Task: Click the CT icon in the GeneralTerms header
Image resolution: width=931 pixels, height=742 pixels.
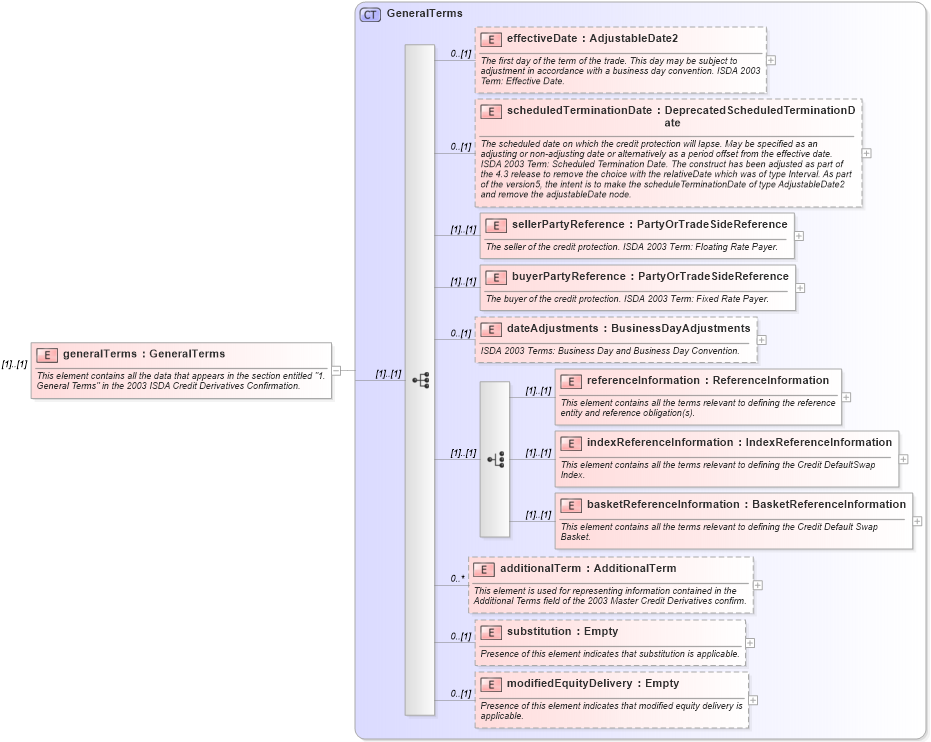Action: pyautogui.click(x=369, y=13)
